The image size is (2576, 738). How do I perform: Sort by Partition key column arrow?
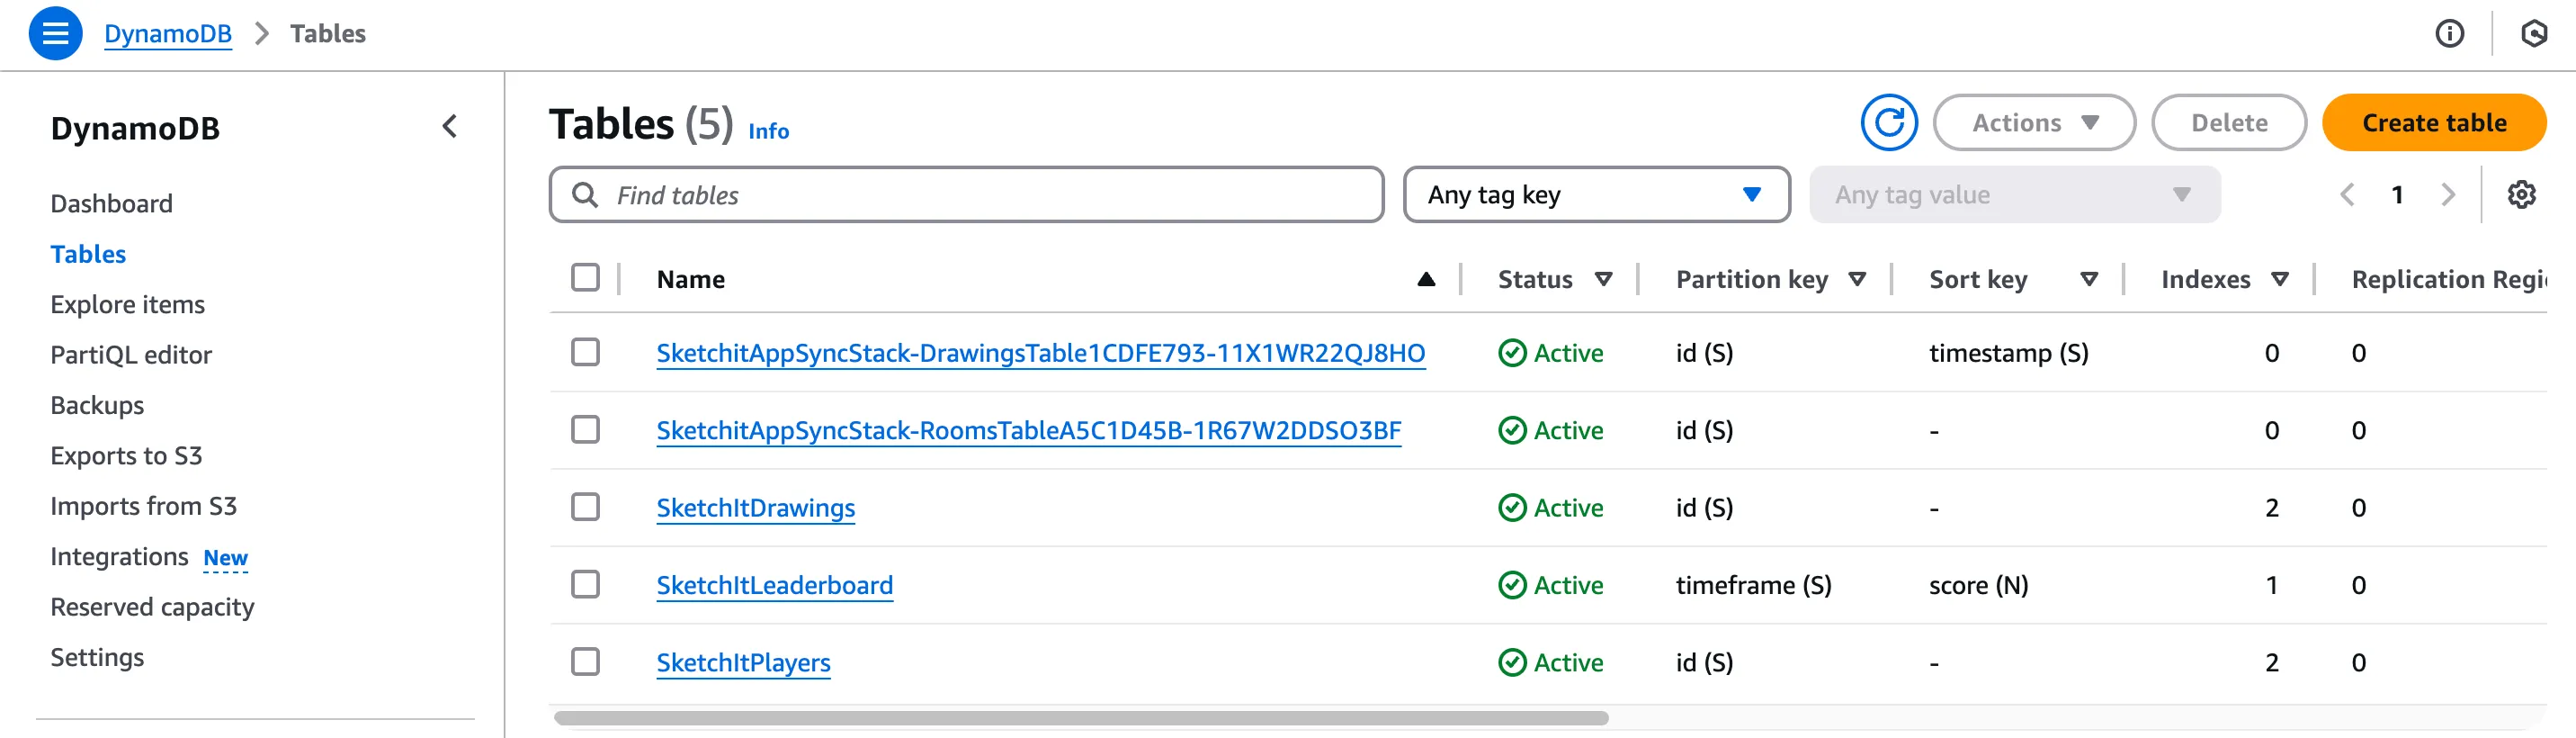coord(1857,280)
